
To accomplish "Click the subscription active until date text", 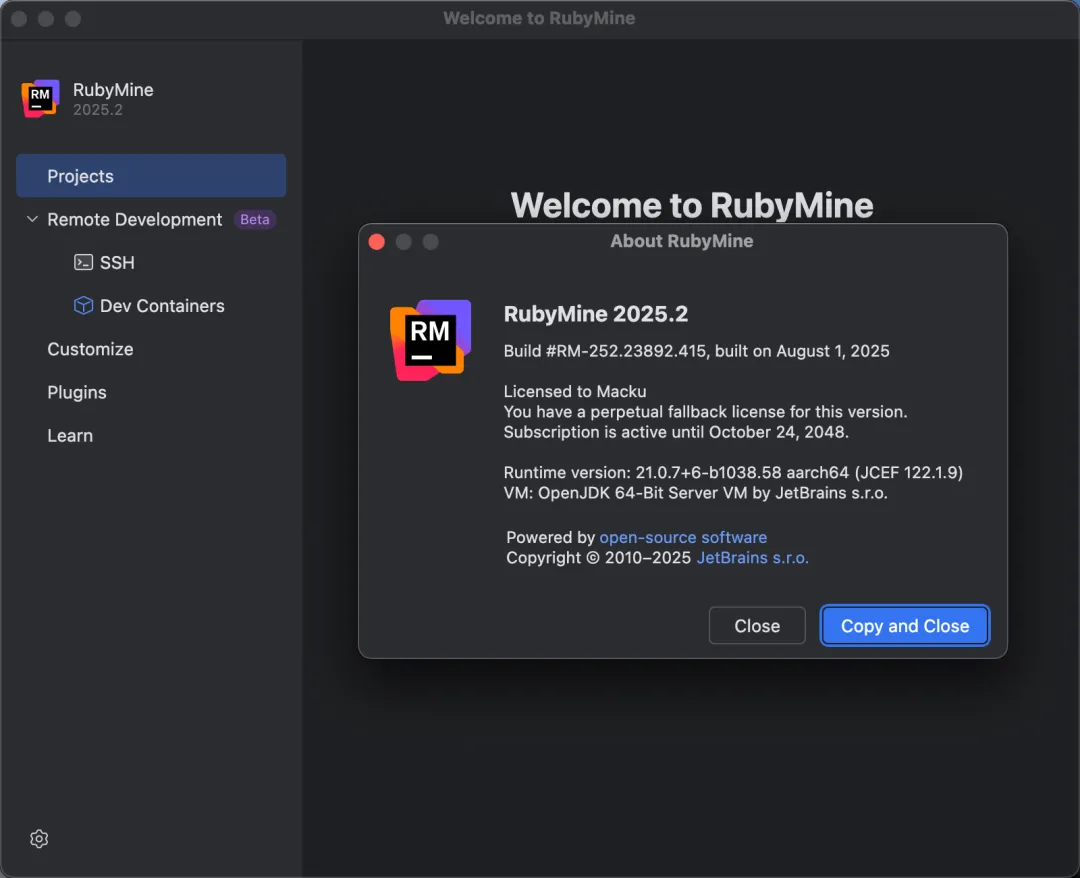I will coord(676,432).
